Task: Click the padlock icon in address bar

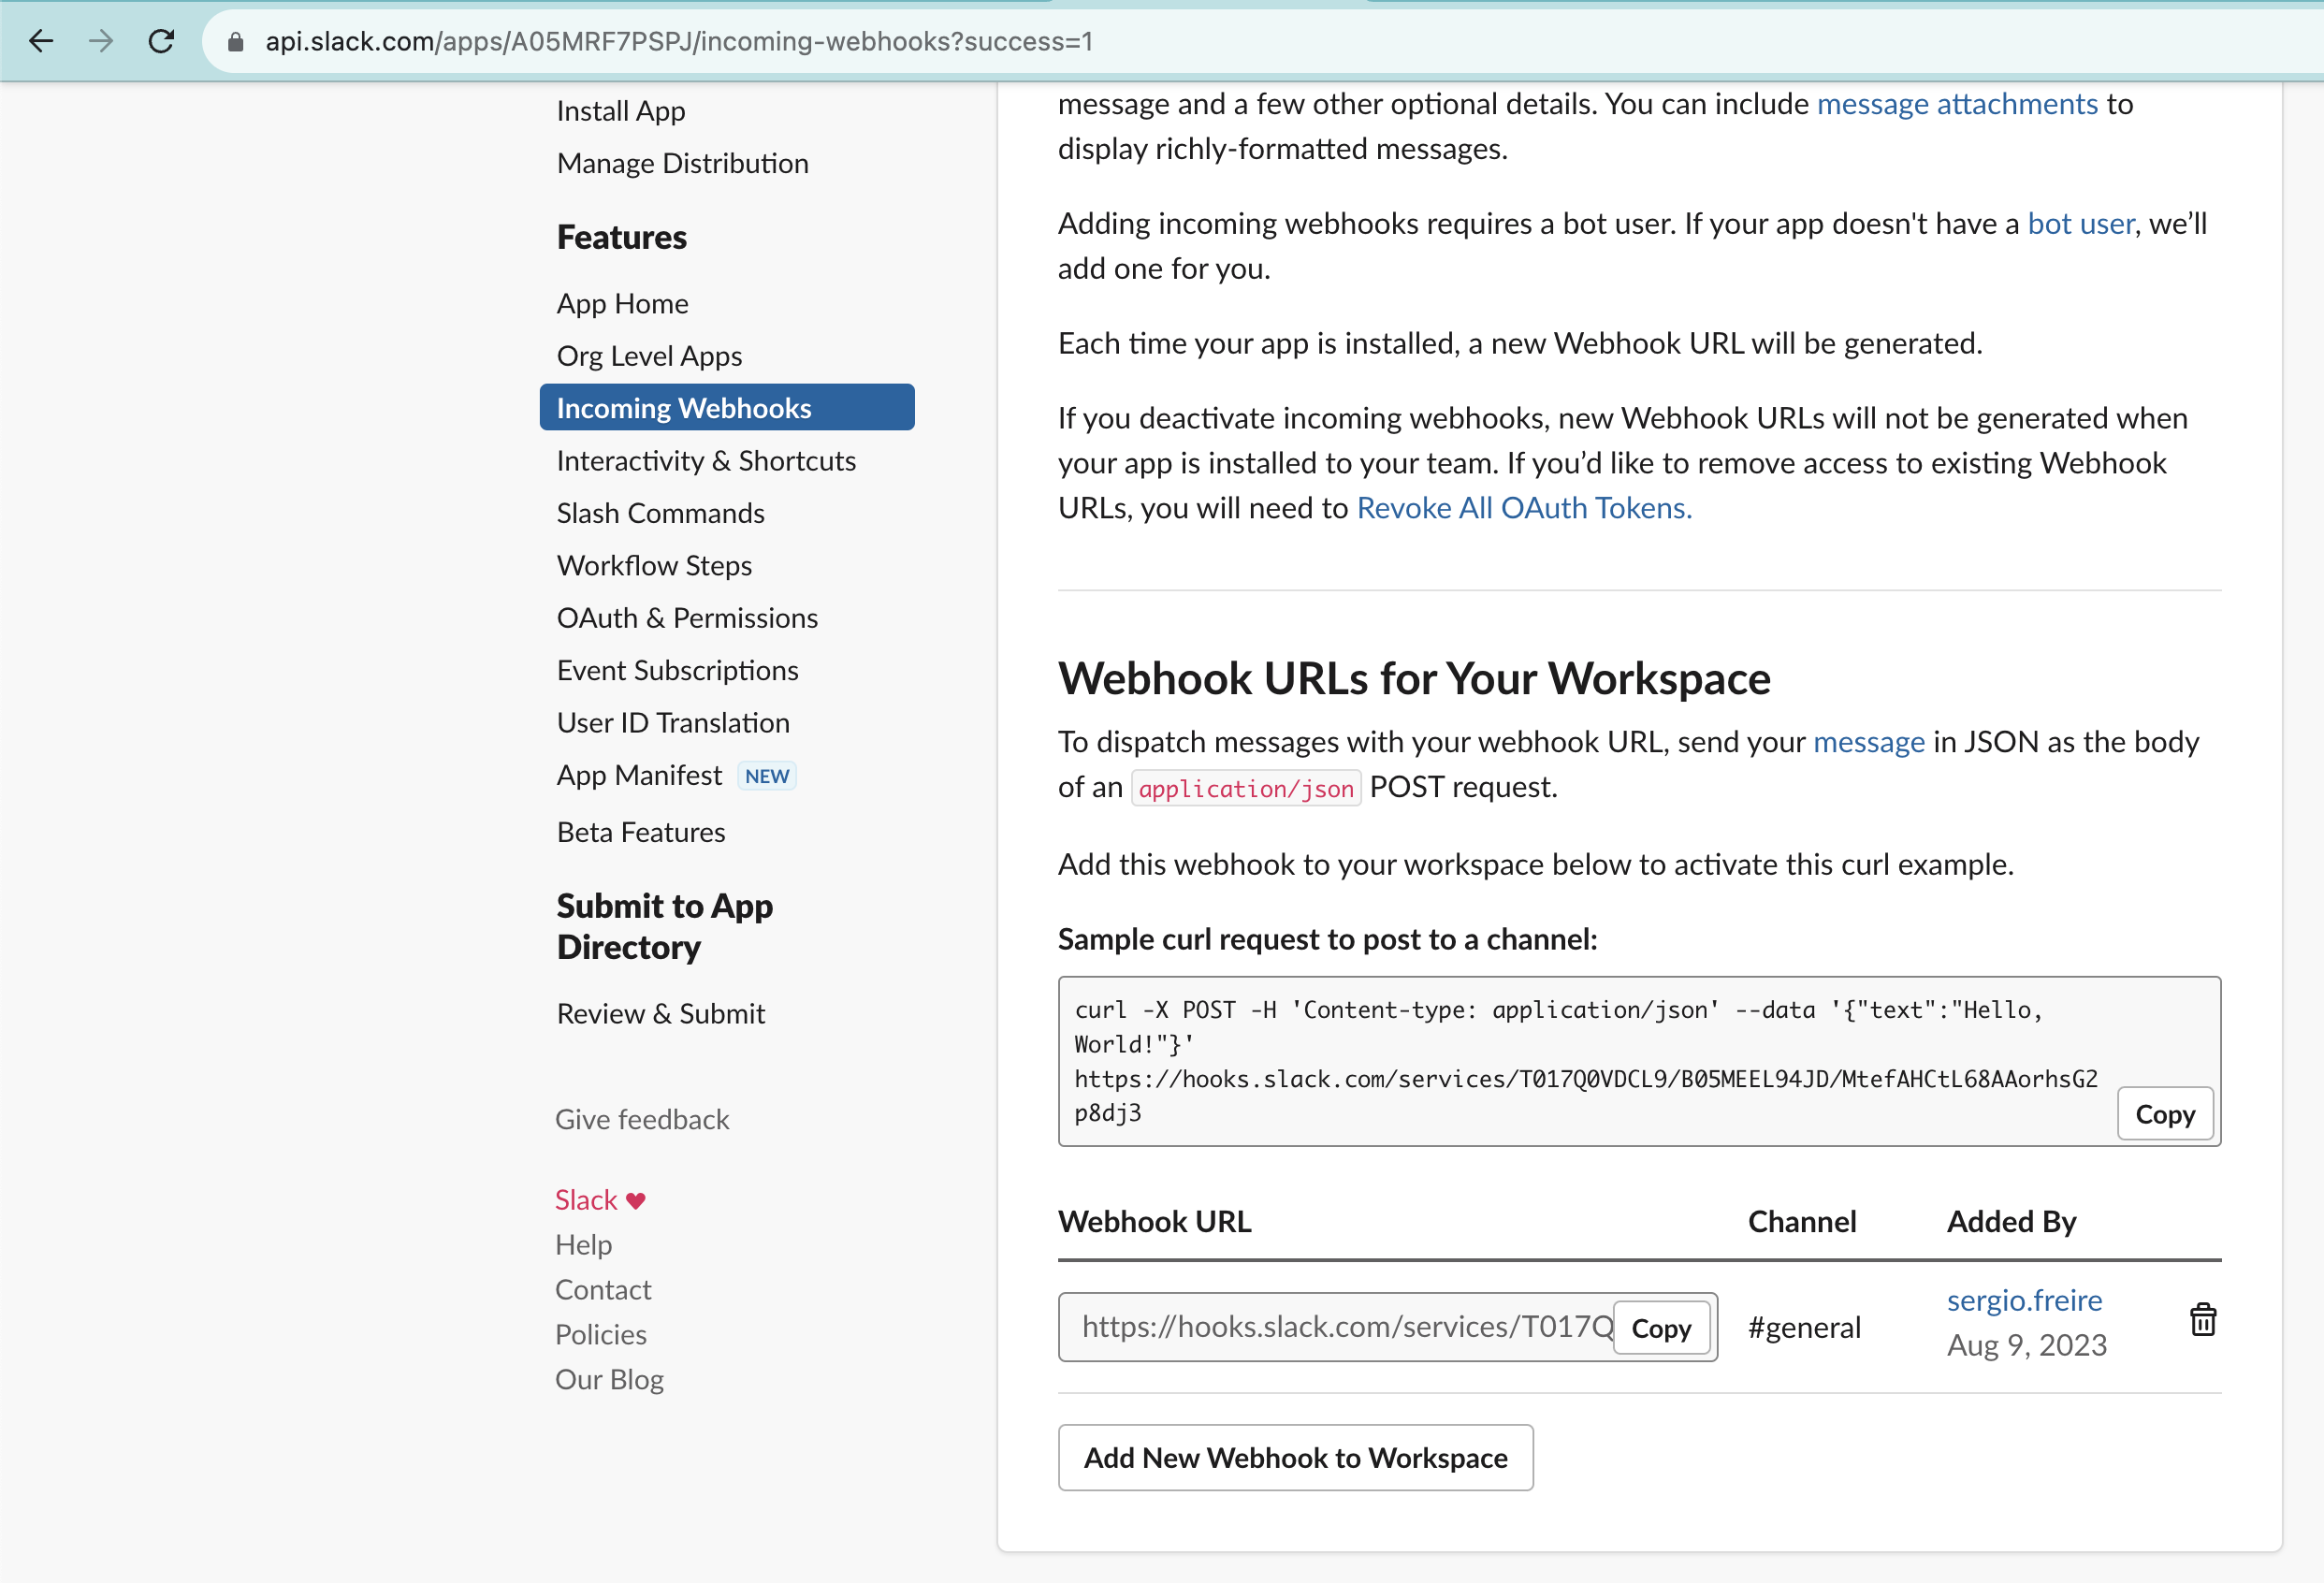Action: (x=235, y=41)
